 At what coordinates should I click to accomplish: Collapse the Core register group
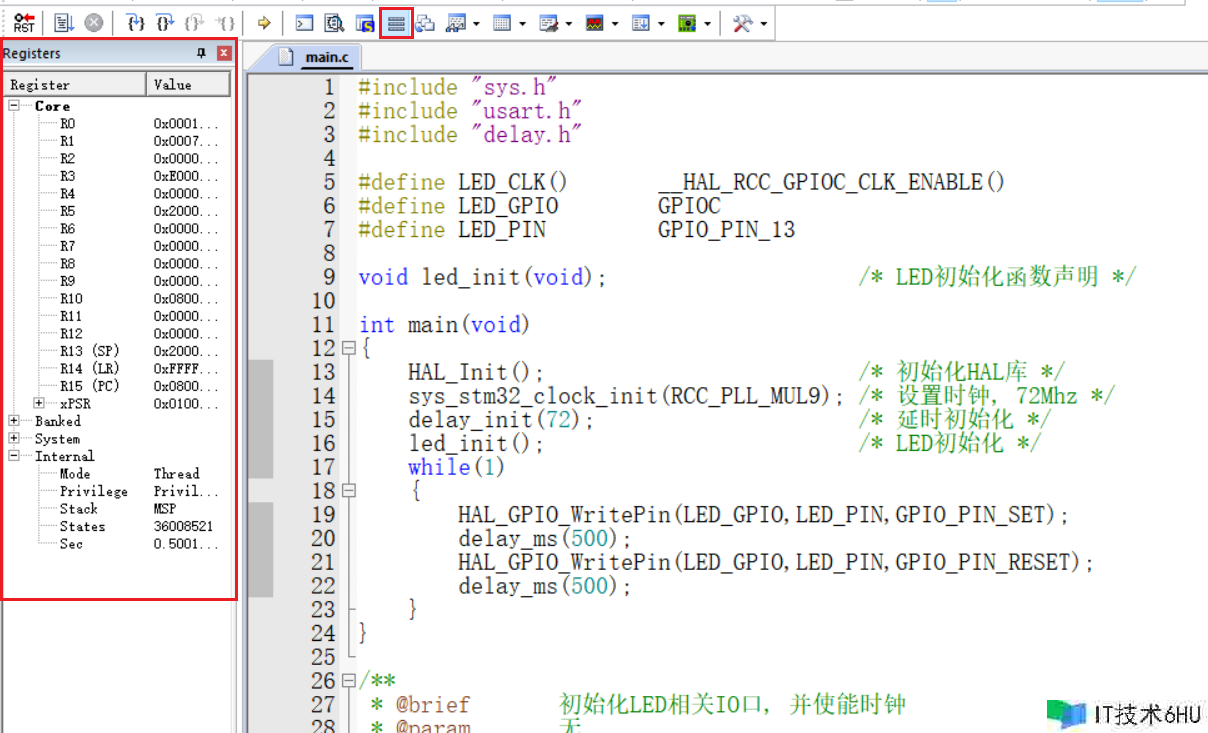coord(15,106)
